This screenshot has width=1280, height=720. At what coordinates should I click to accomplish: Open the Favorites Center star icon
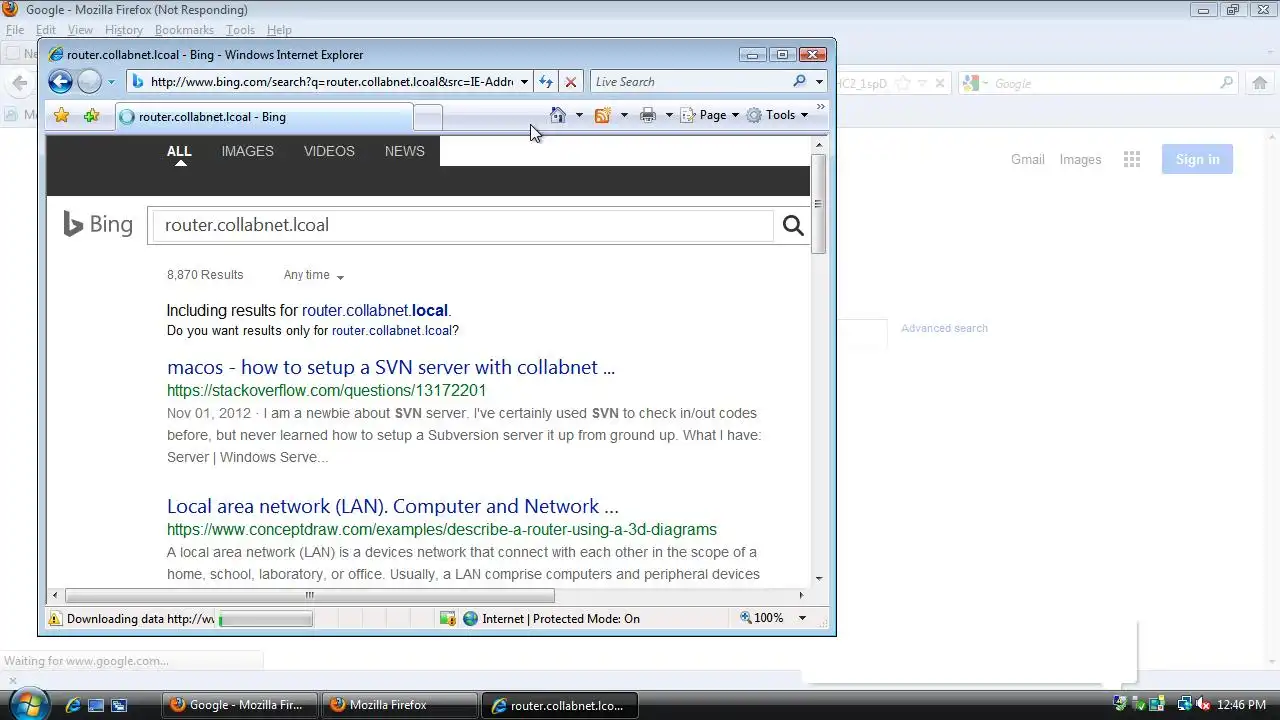click(x=61, y=116)
